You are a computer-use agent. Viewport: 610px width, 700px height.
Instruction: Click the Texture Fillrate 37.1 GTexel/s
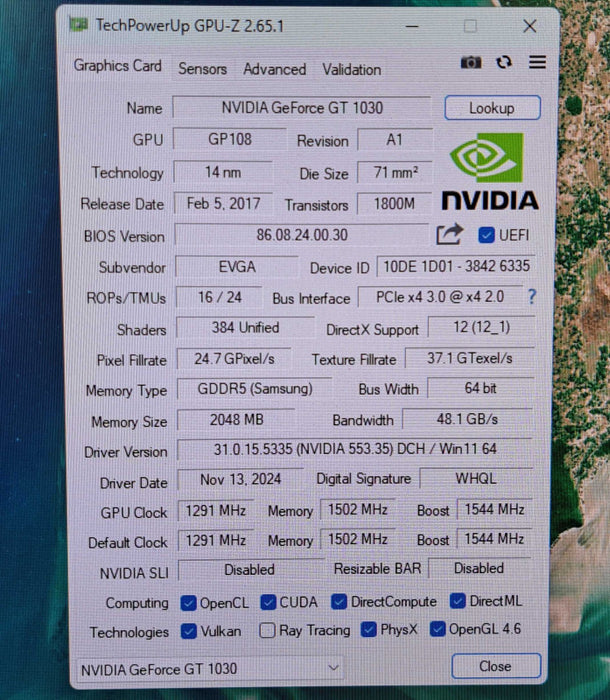(x=469, y=358)
